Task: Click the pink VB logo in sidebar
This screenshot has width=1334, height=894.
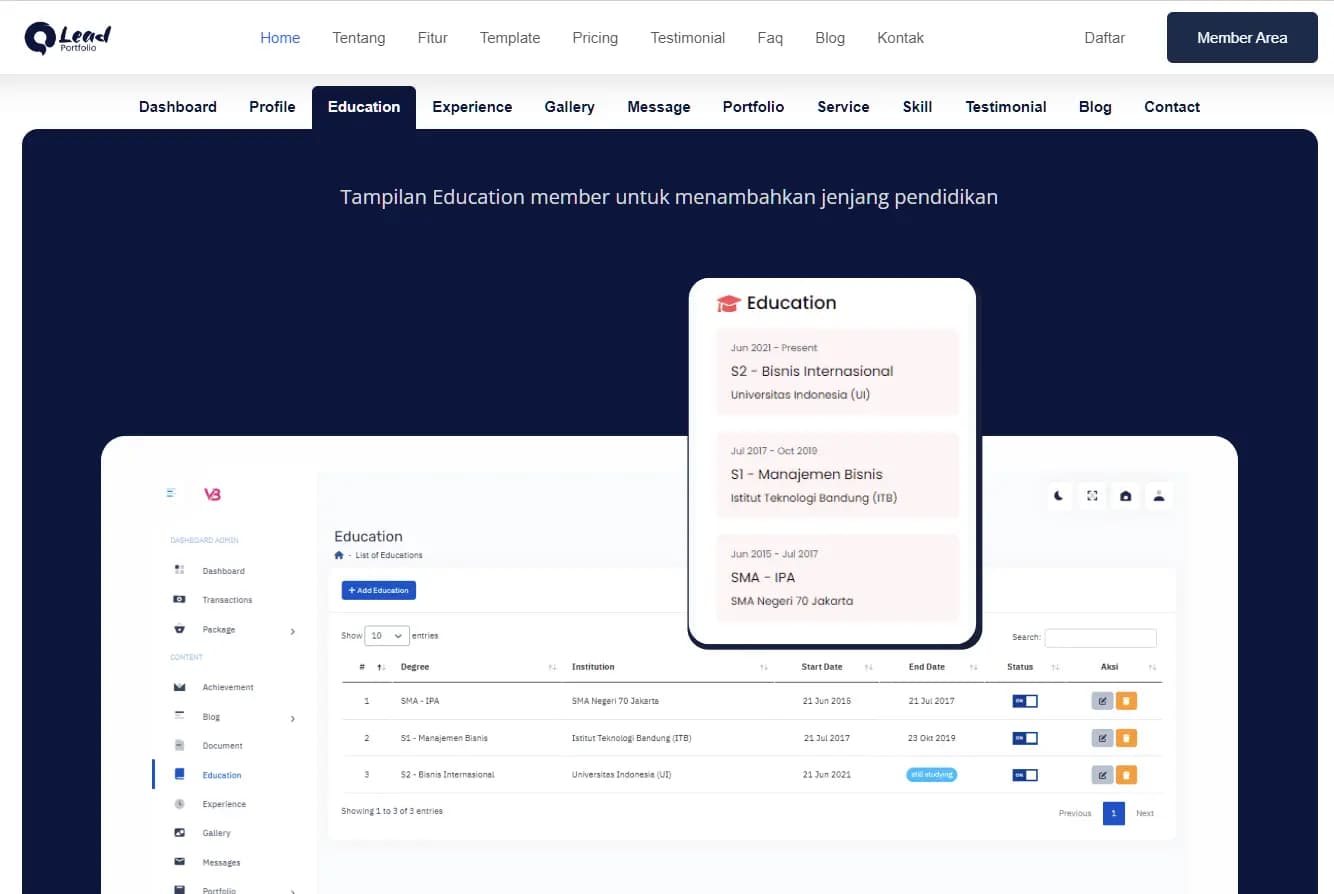Action: click(212, 494)
